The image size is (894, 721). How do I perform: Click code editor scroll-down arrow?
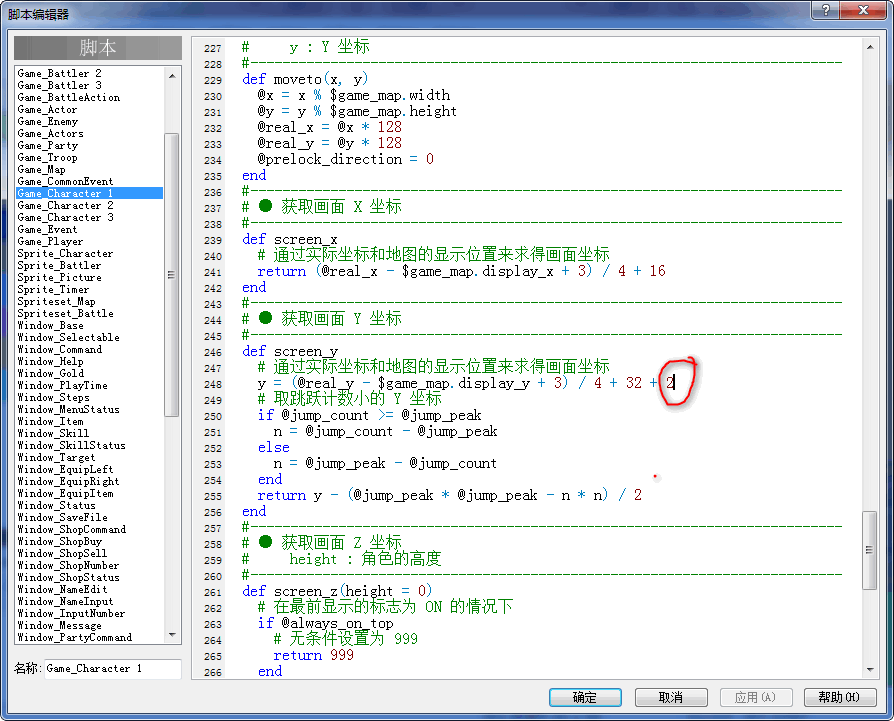(x=869, y=670)
